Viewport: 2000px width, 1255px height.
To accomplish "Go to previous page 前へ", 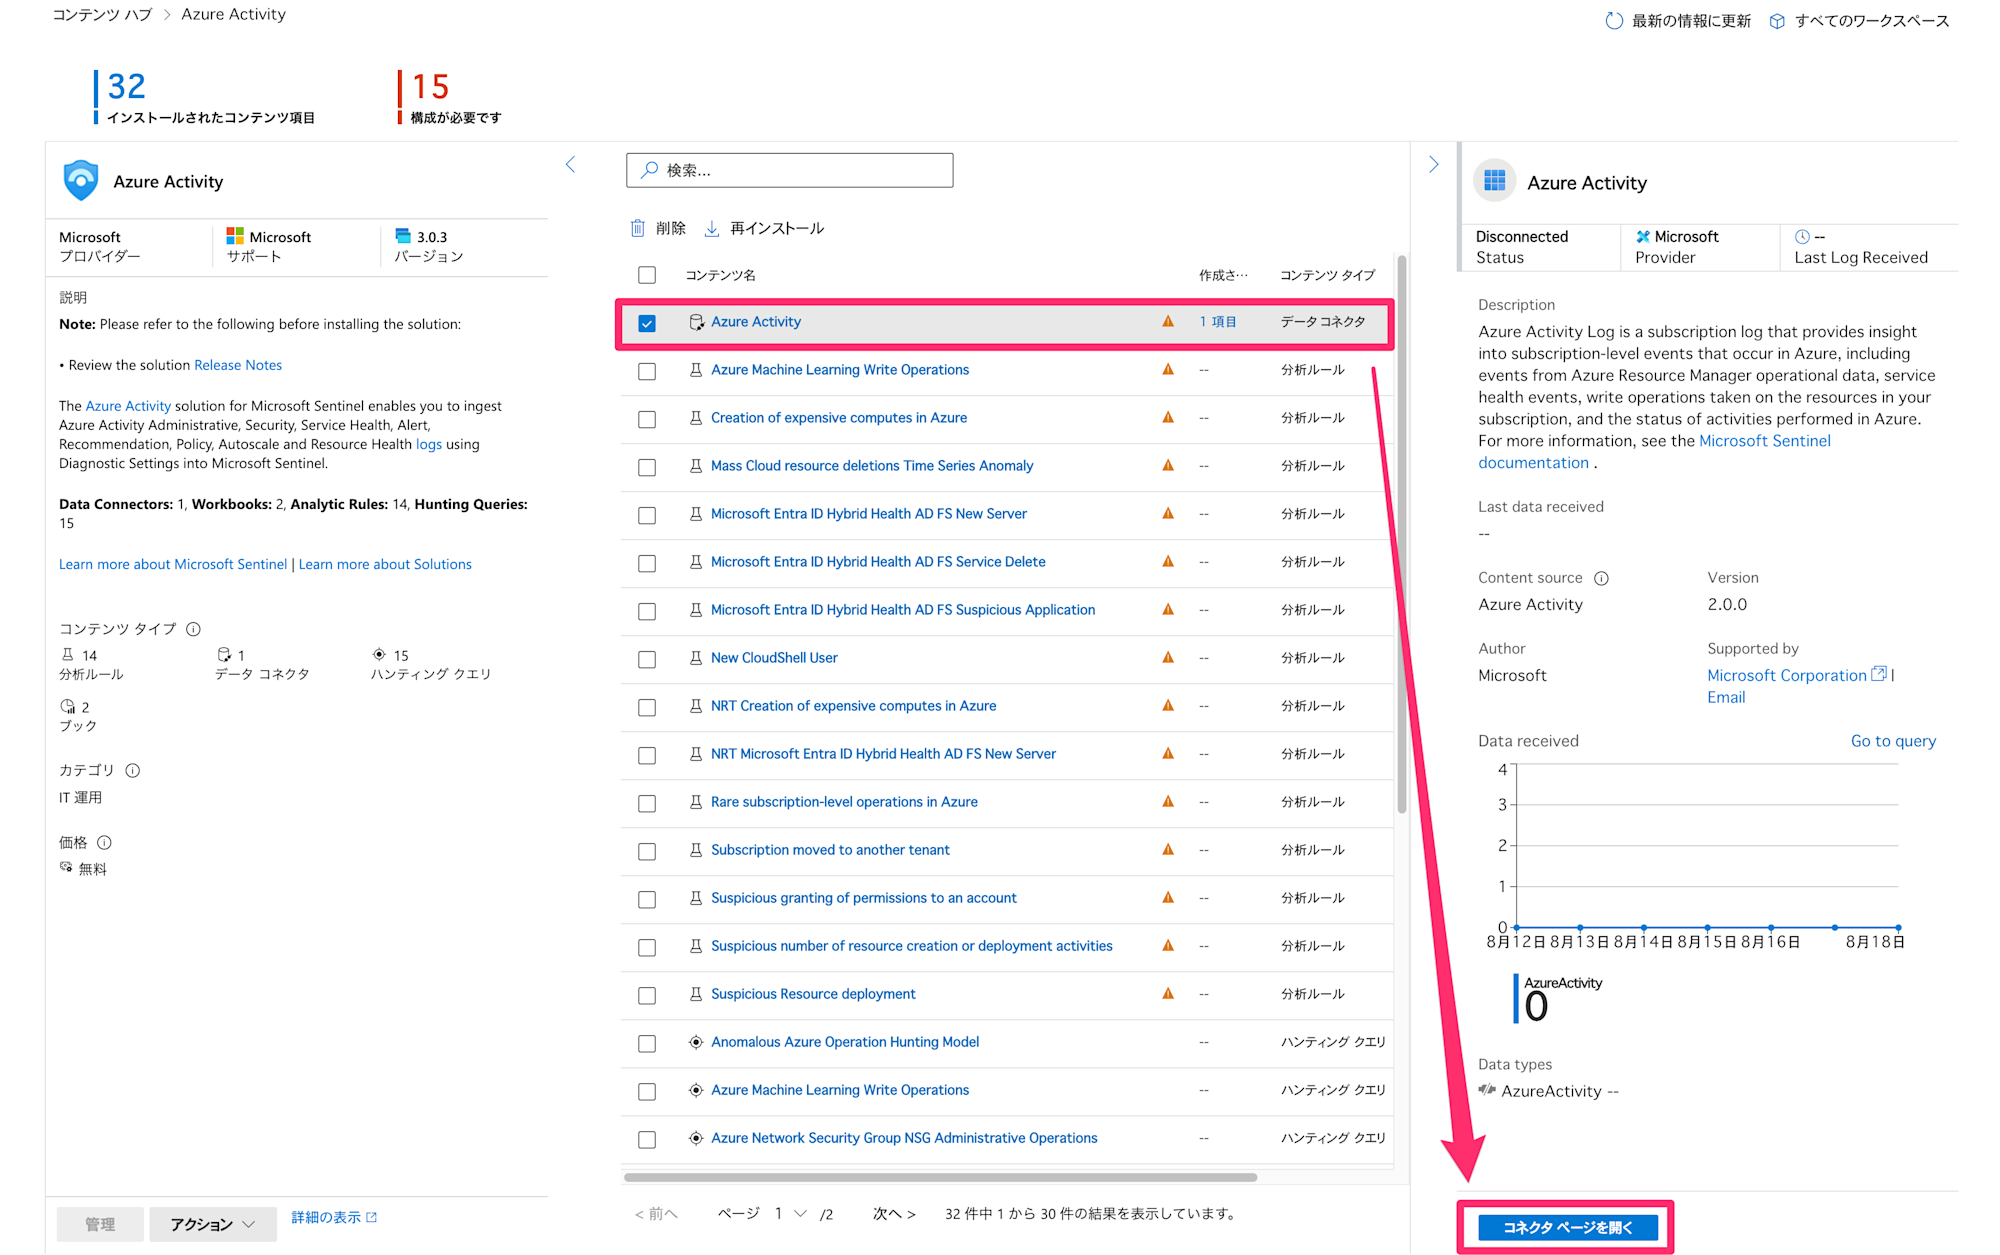I will 656,1213.
